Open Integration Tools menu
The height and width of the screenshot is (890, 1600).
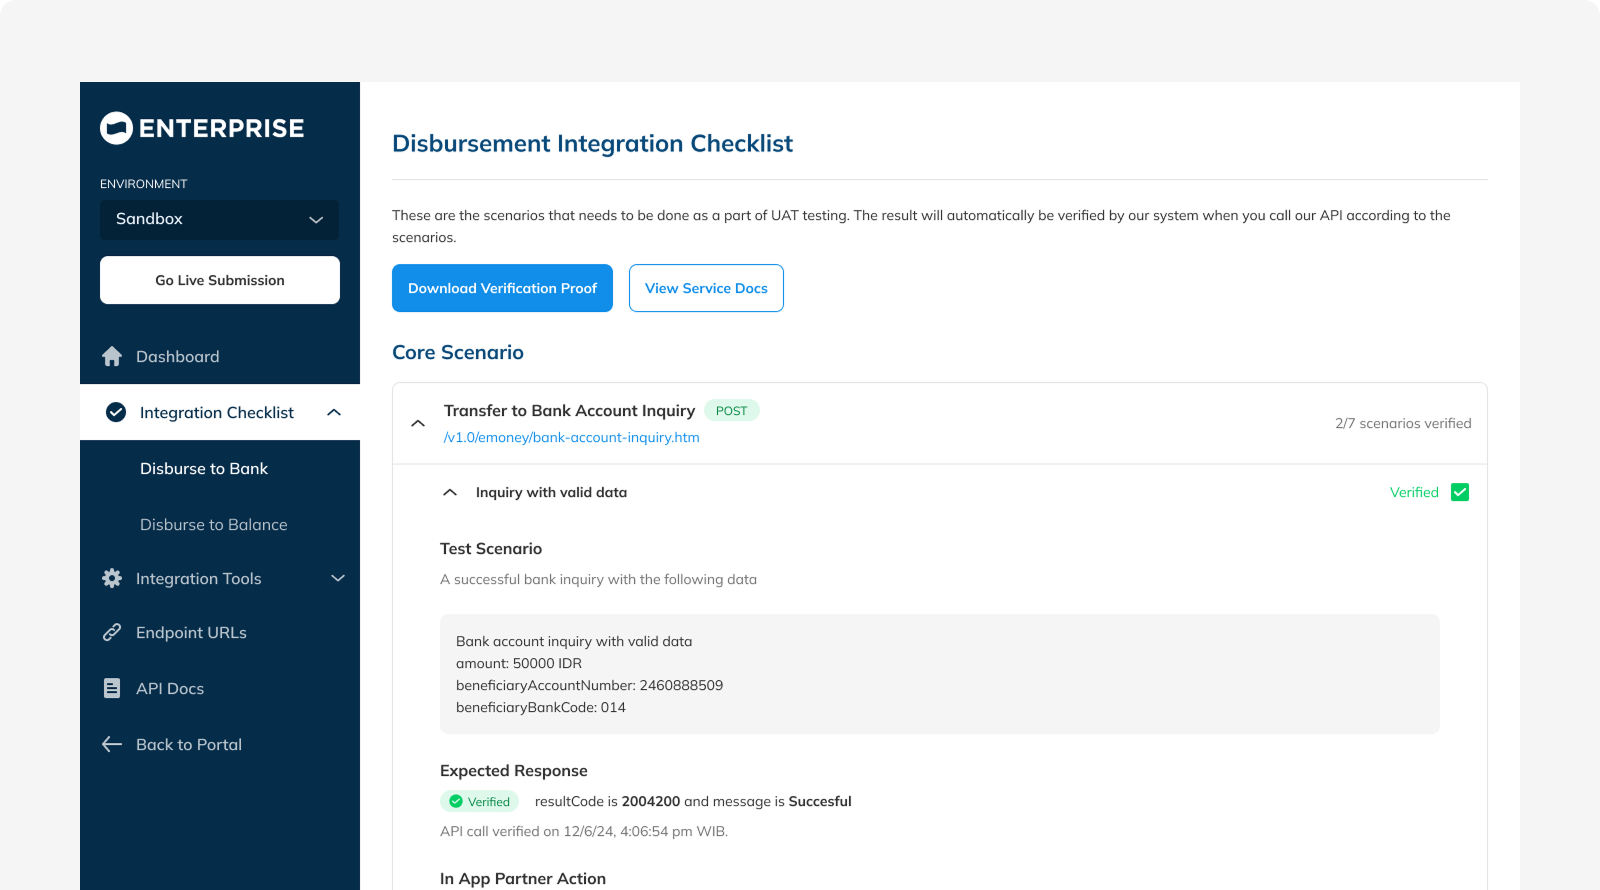(220, 578)
